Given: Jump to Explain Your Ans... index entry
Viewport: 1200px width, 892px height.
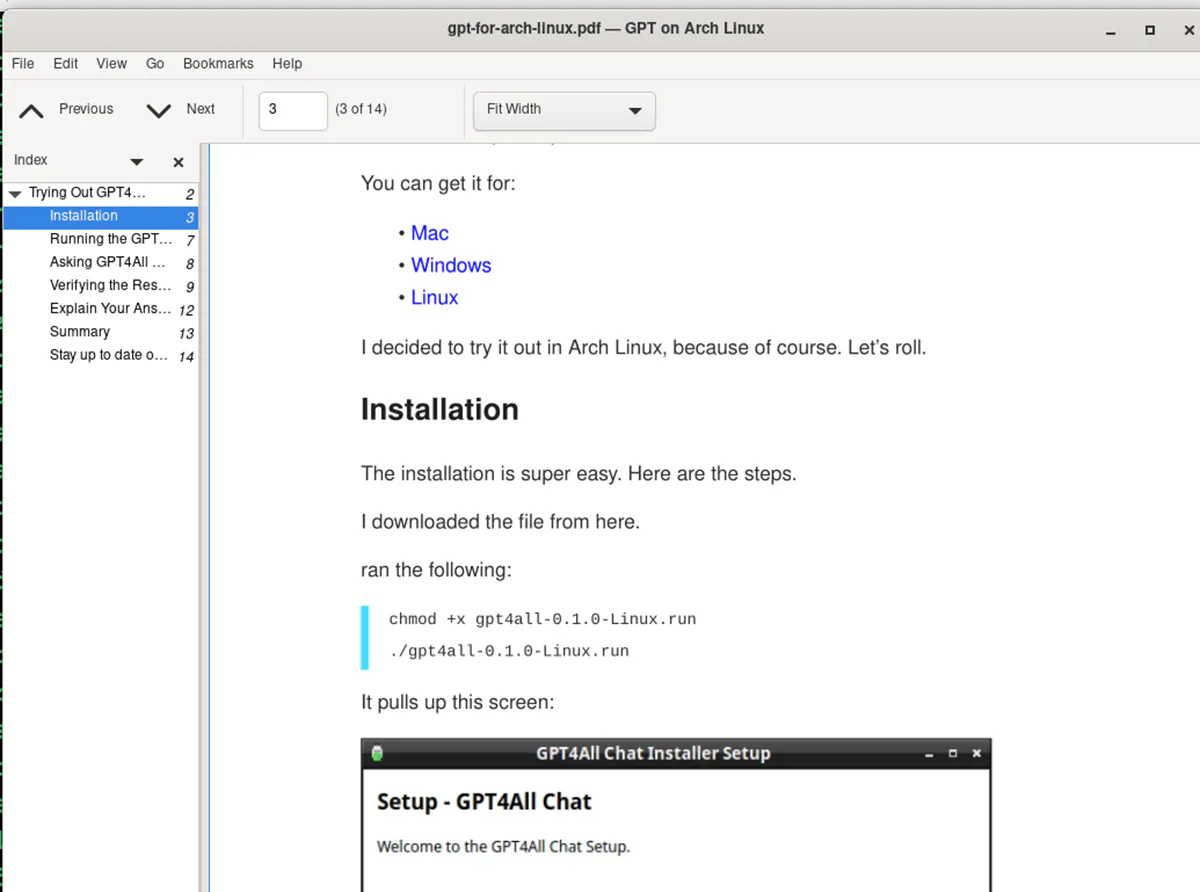Looking at the screenshot, I should tap(110, 308).
